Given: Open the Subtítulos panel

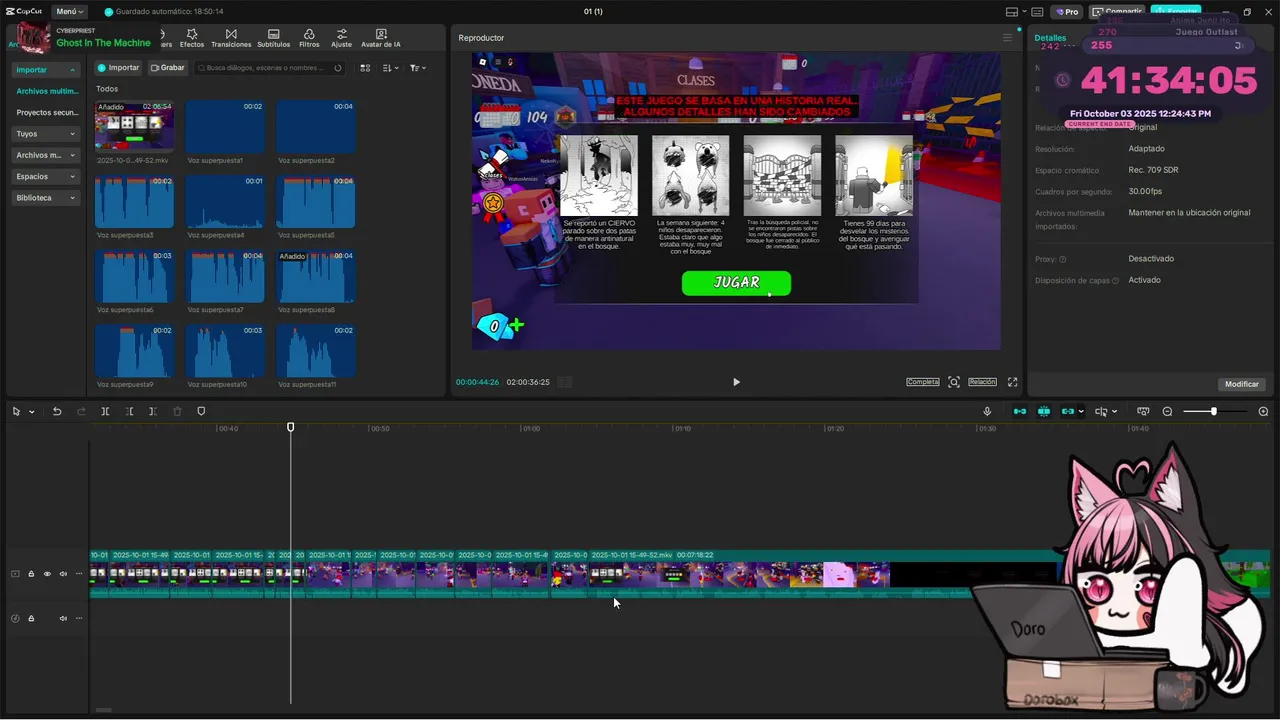Looking at the screenshot, I should (273, 38).
